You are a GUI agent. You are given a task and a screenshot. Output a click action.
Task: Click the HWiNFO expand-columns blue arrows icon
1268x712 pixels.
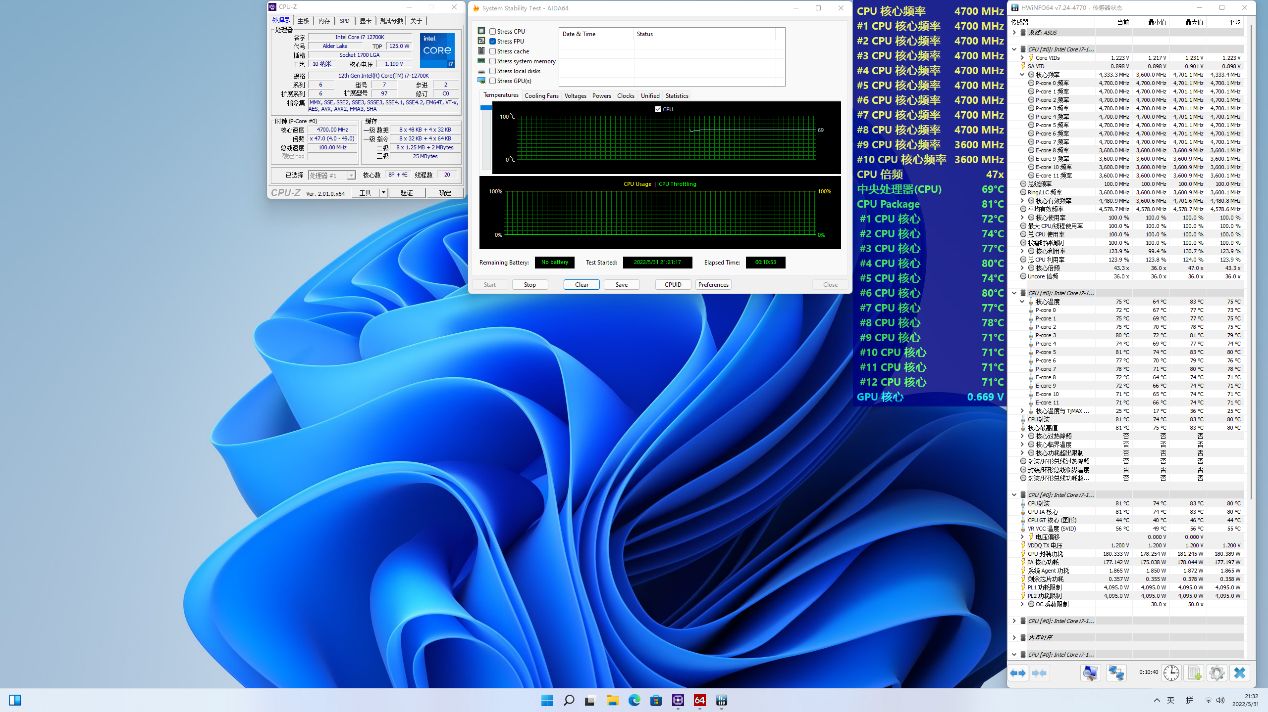(1018, 673)
